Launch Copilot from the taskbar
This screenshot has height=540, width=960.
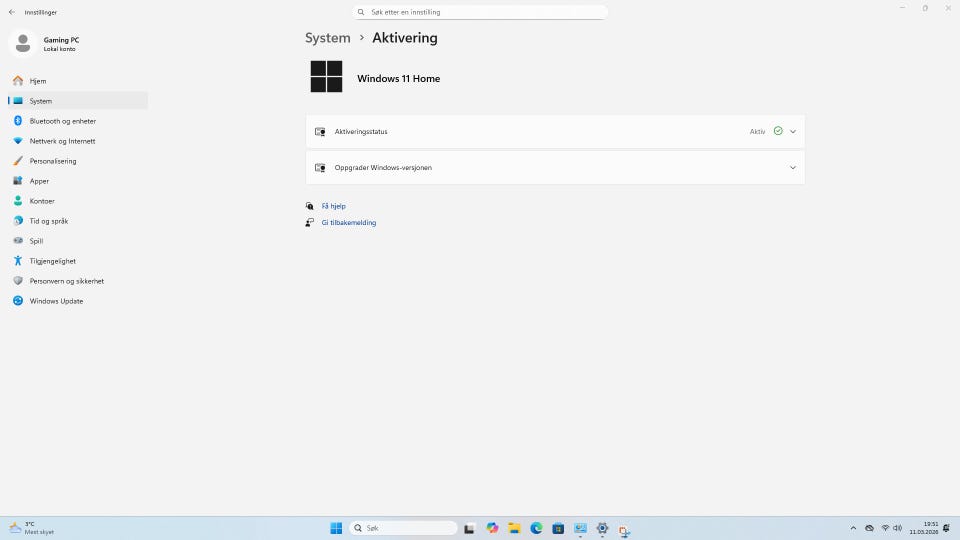(x=492, y=528)
